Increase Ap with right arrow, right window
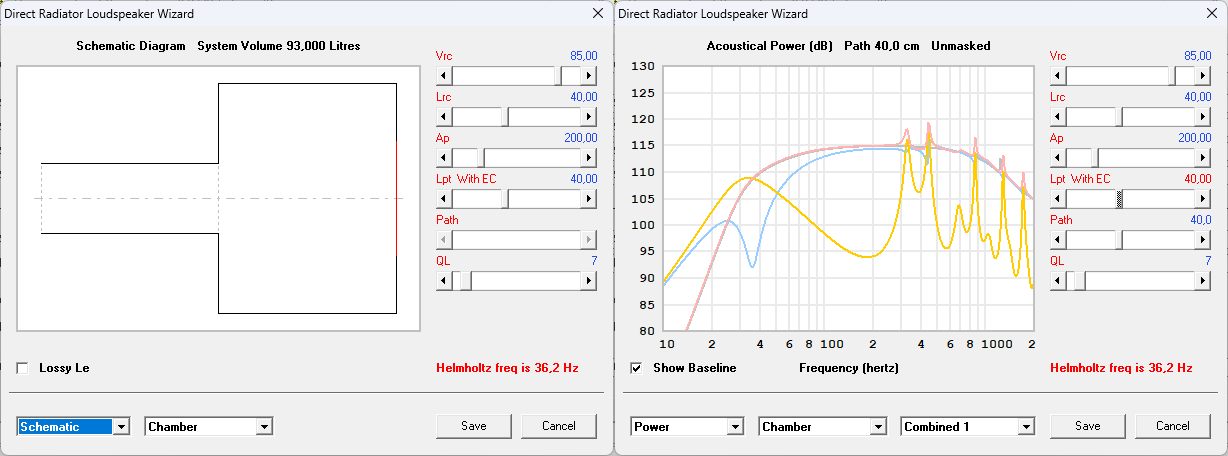 pyautogui.click(x=1203, y=158)
